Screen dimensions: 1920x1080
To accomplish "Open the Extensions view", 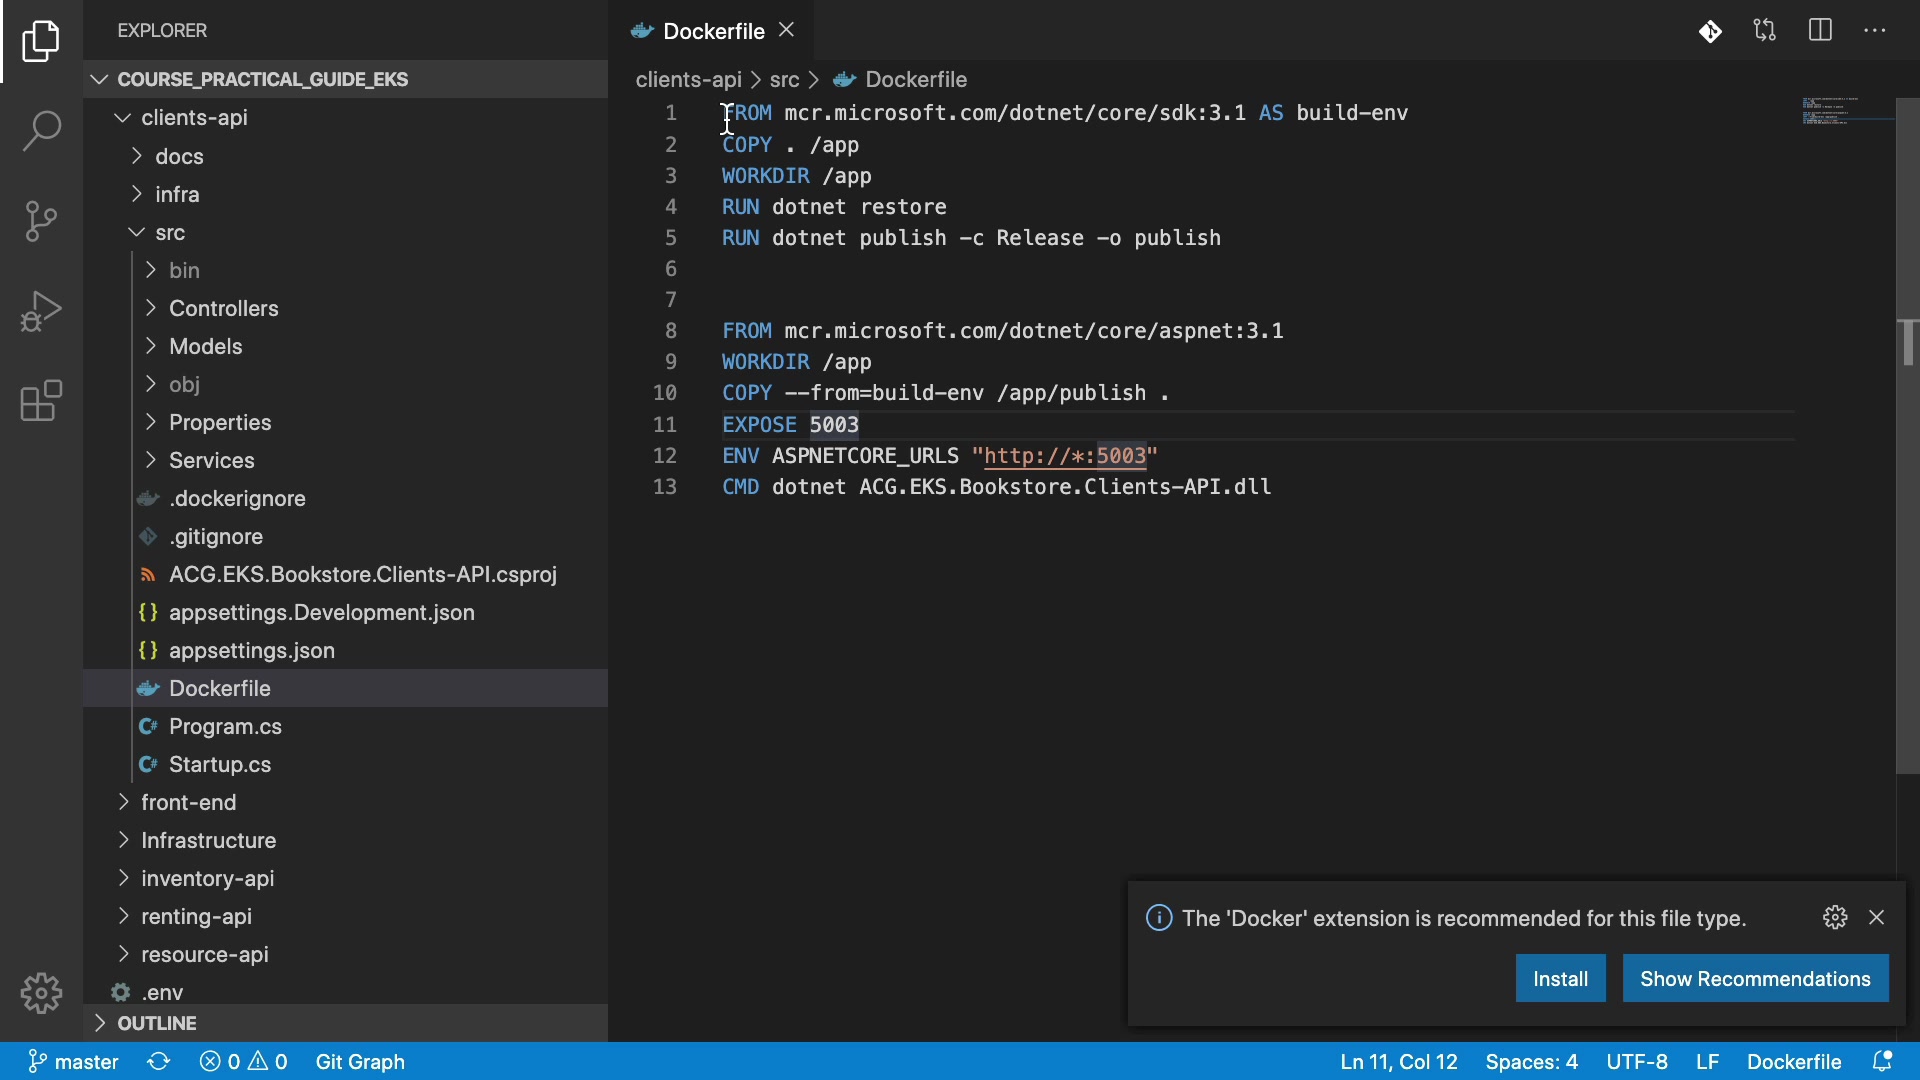I will (x=41, y=401).
